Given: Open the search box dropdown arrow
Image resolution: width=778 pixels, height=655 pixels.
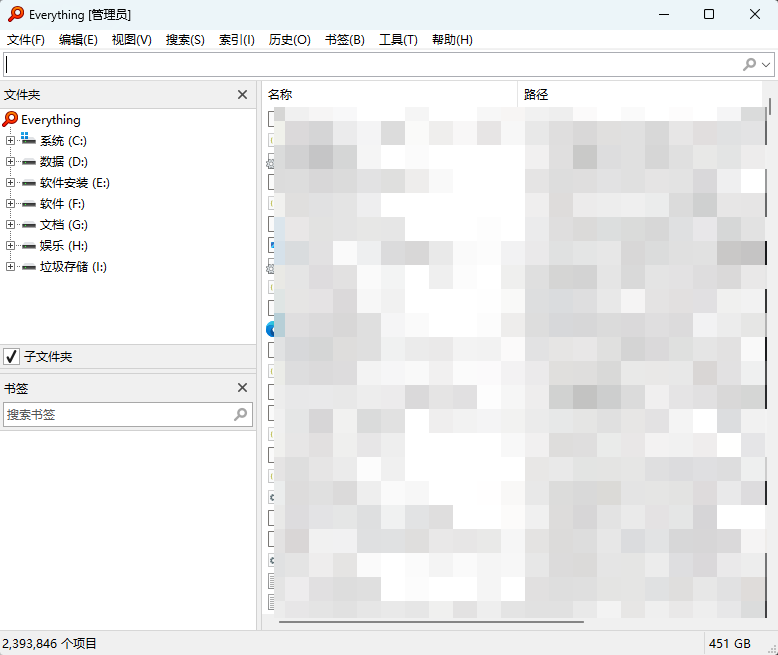Looking at the screenshot, I should [766, 65].
